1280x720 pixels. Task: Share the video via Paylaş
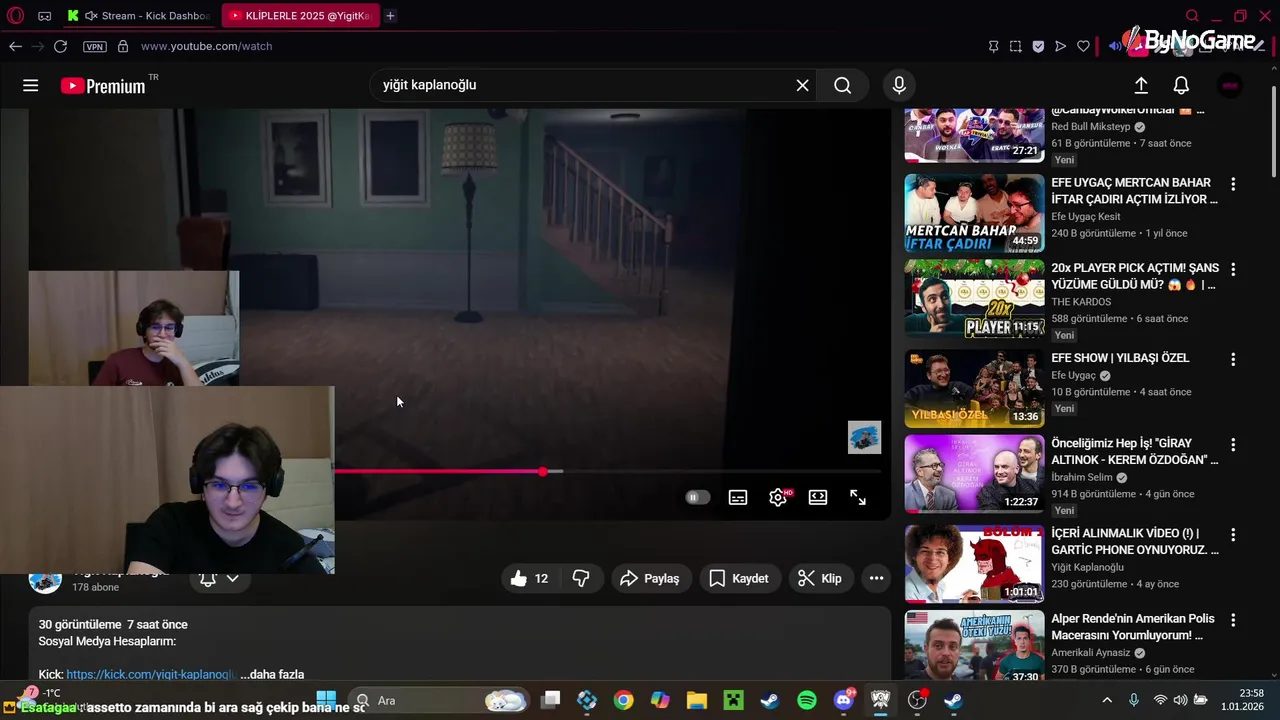tap(650, 578)
